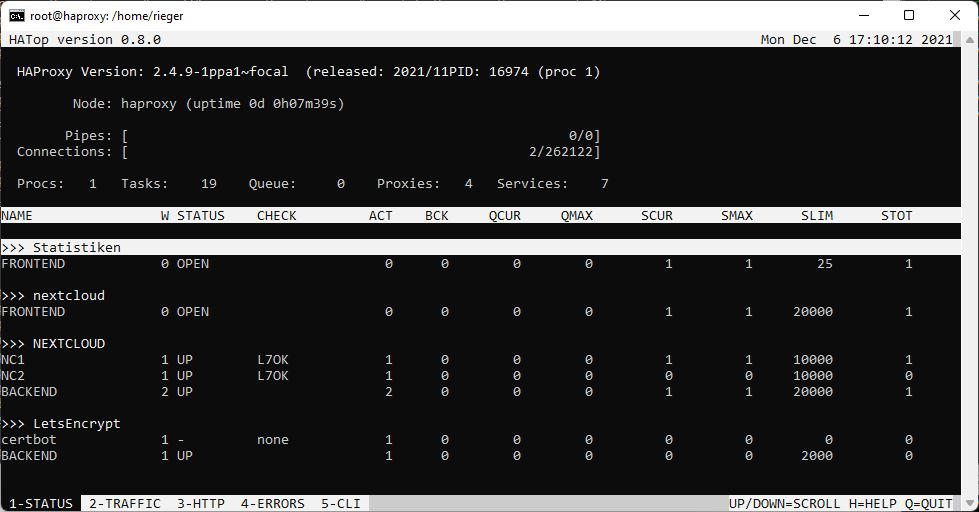The width and height of the screenshot is (979, 512).
Task: Switch to the 5-CLI tab
Action: (341, 503)
